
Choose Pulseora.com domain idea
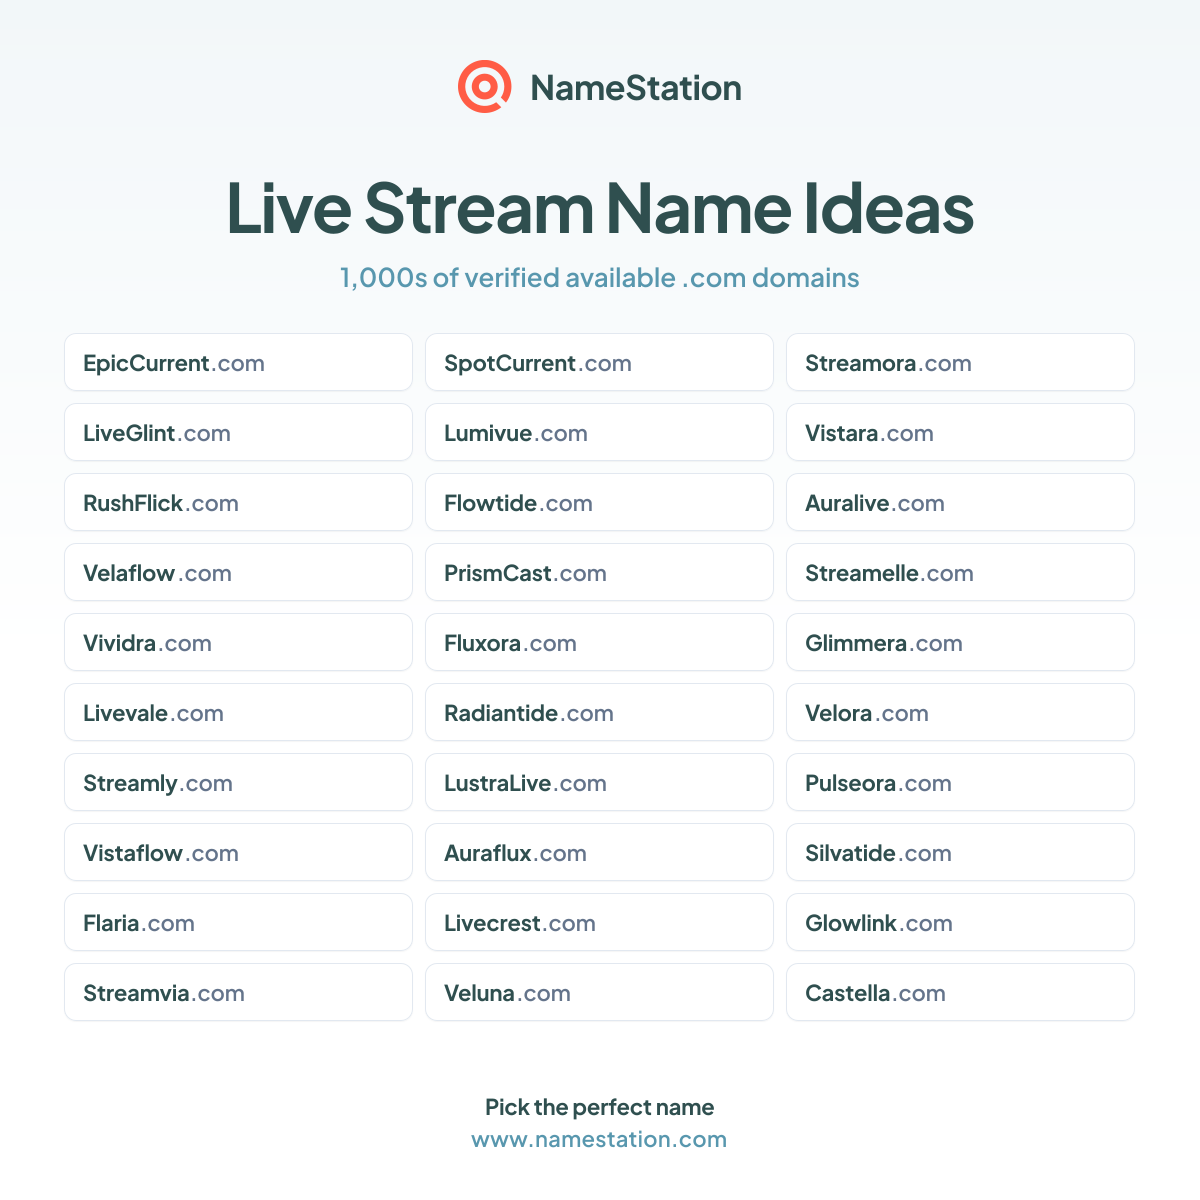(960, 782)
